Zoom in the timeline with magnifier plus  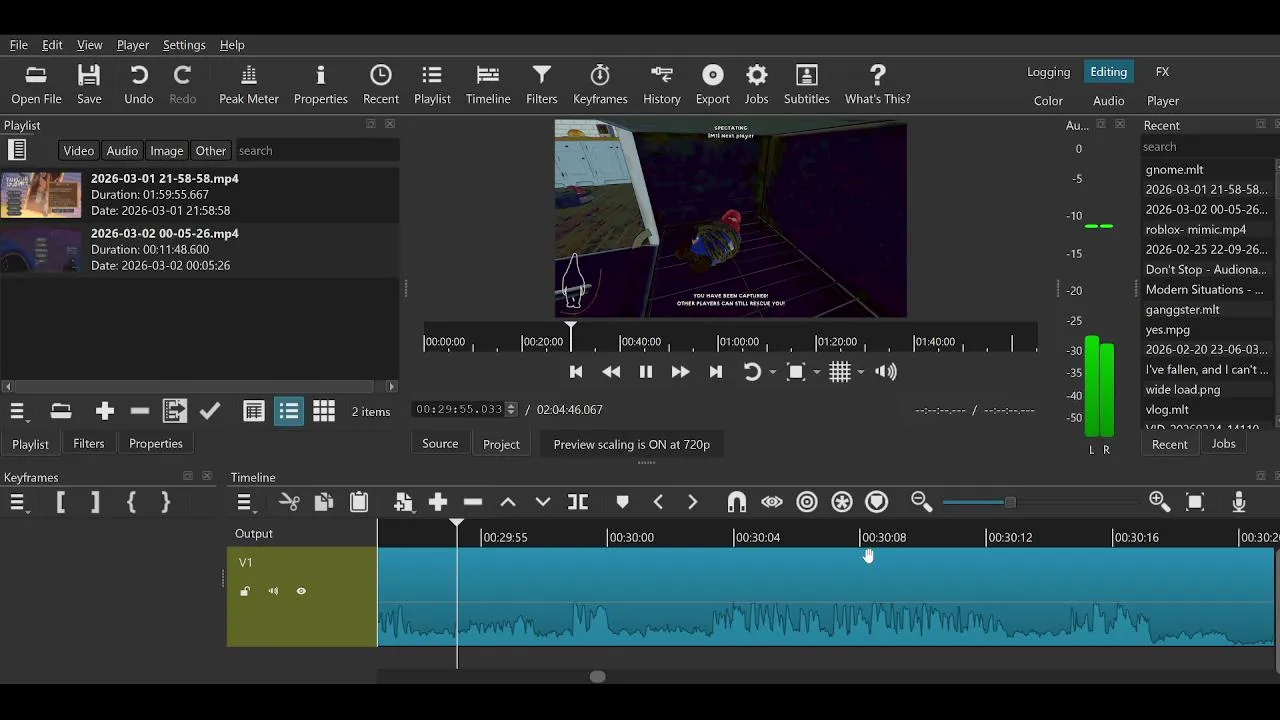click(1160, 502)
